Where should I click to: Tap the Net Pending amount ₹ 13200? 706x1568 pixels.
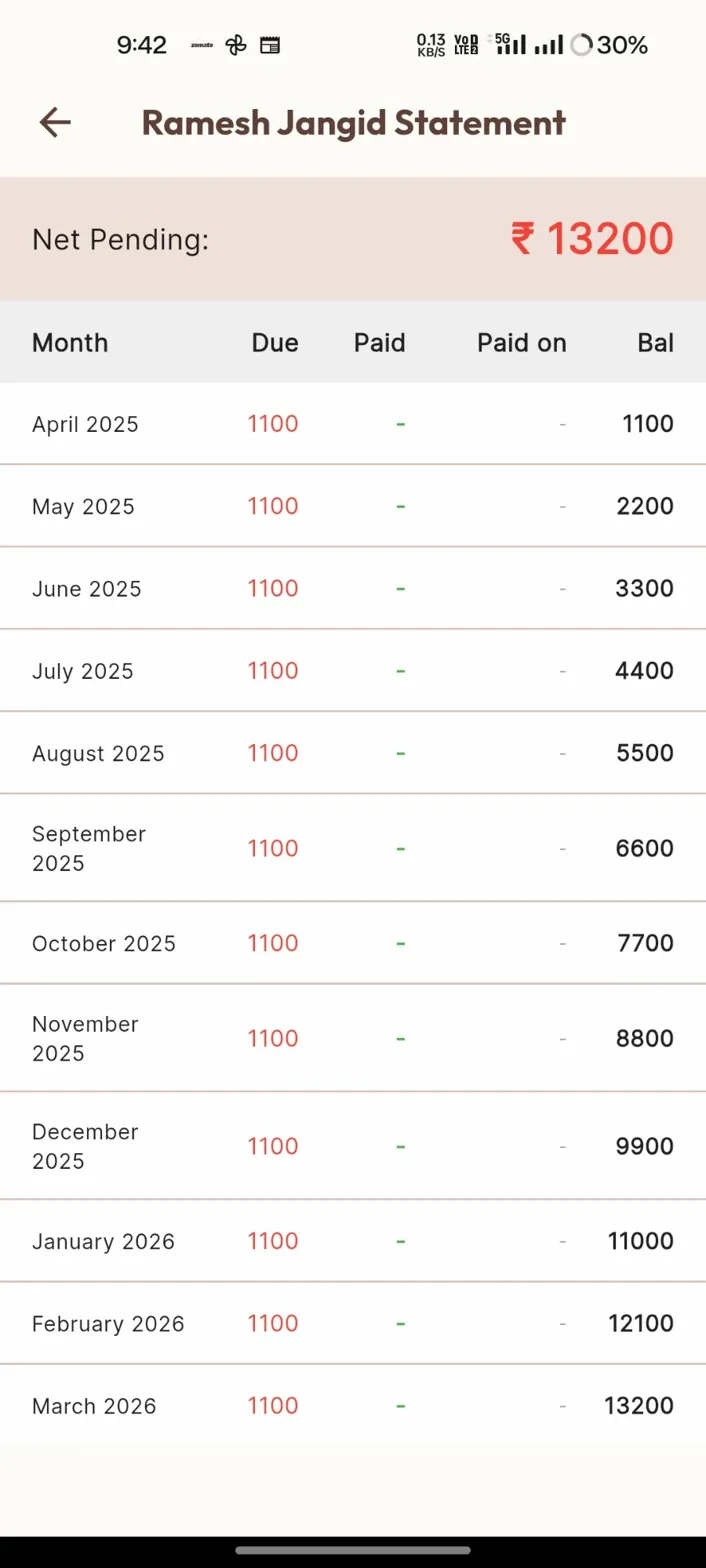pyautogui.click(x=592, y=239)
